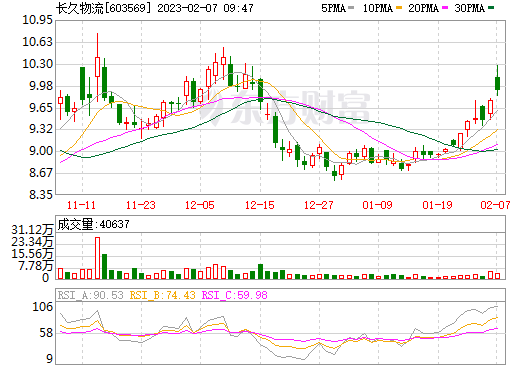
Task: Click the orange 10PMA legend color swatch
Action: click(x=399, y=8)
